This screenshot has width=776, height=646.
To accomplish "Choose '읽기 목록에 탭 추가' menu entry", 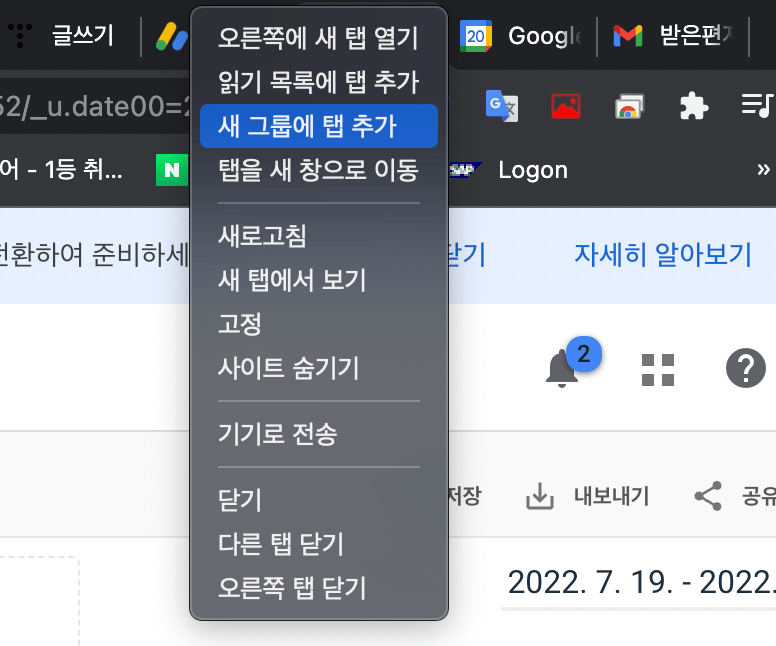I will [x=319, y=82].
